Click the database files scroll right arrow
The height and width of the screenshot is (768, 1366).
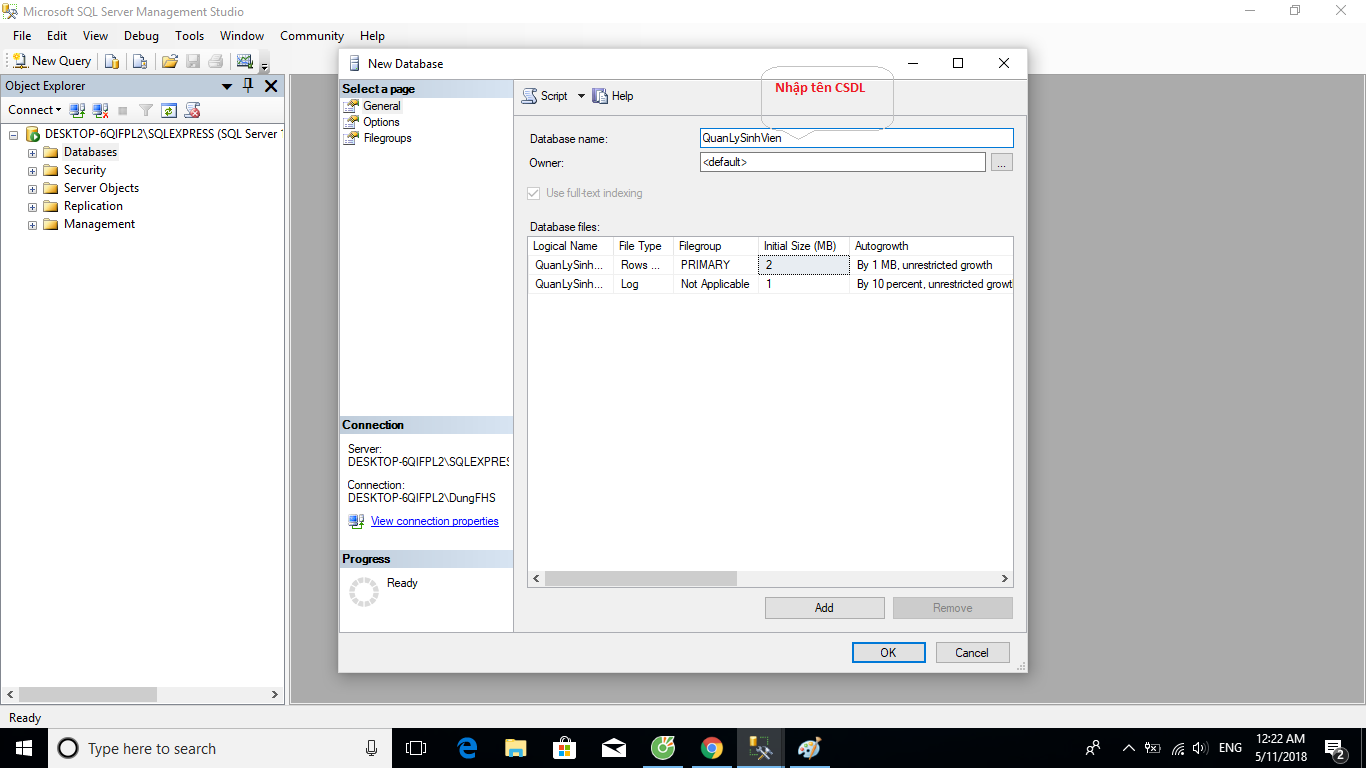pyautogui.click(x=1005, y=578)
